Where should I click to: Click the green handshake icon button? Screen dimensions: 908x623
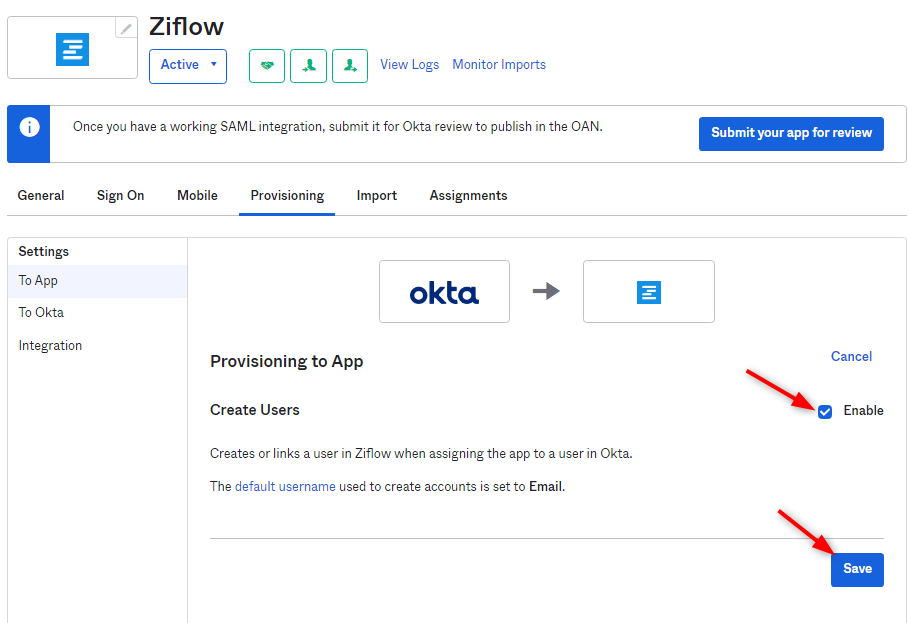point(267,65)
